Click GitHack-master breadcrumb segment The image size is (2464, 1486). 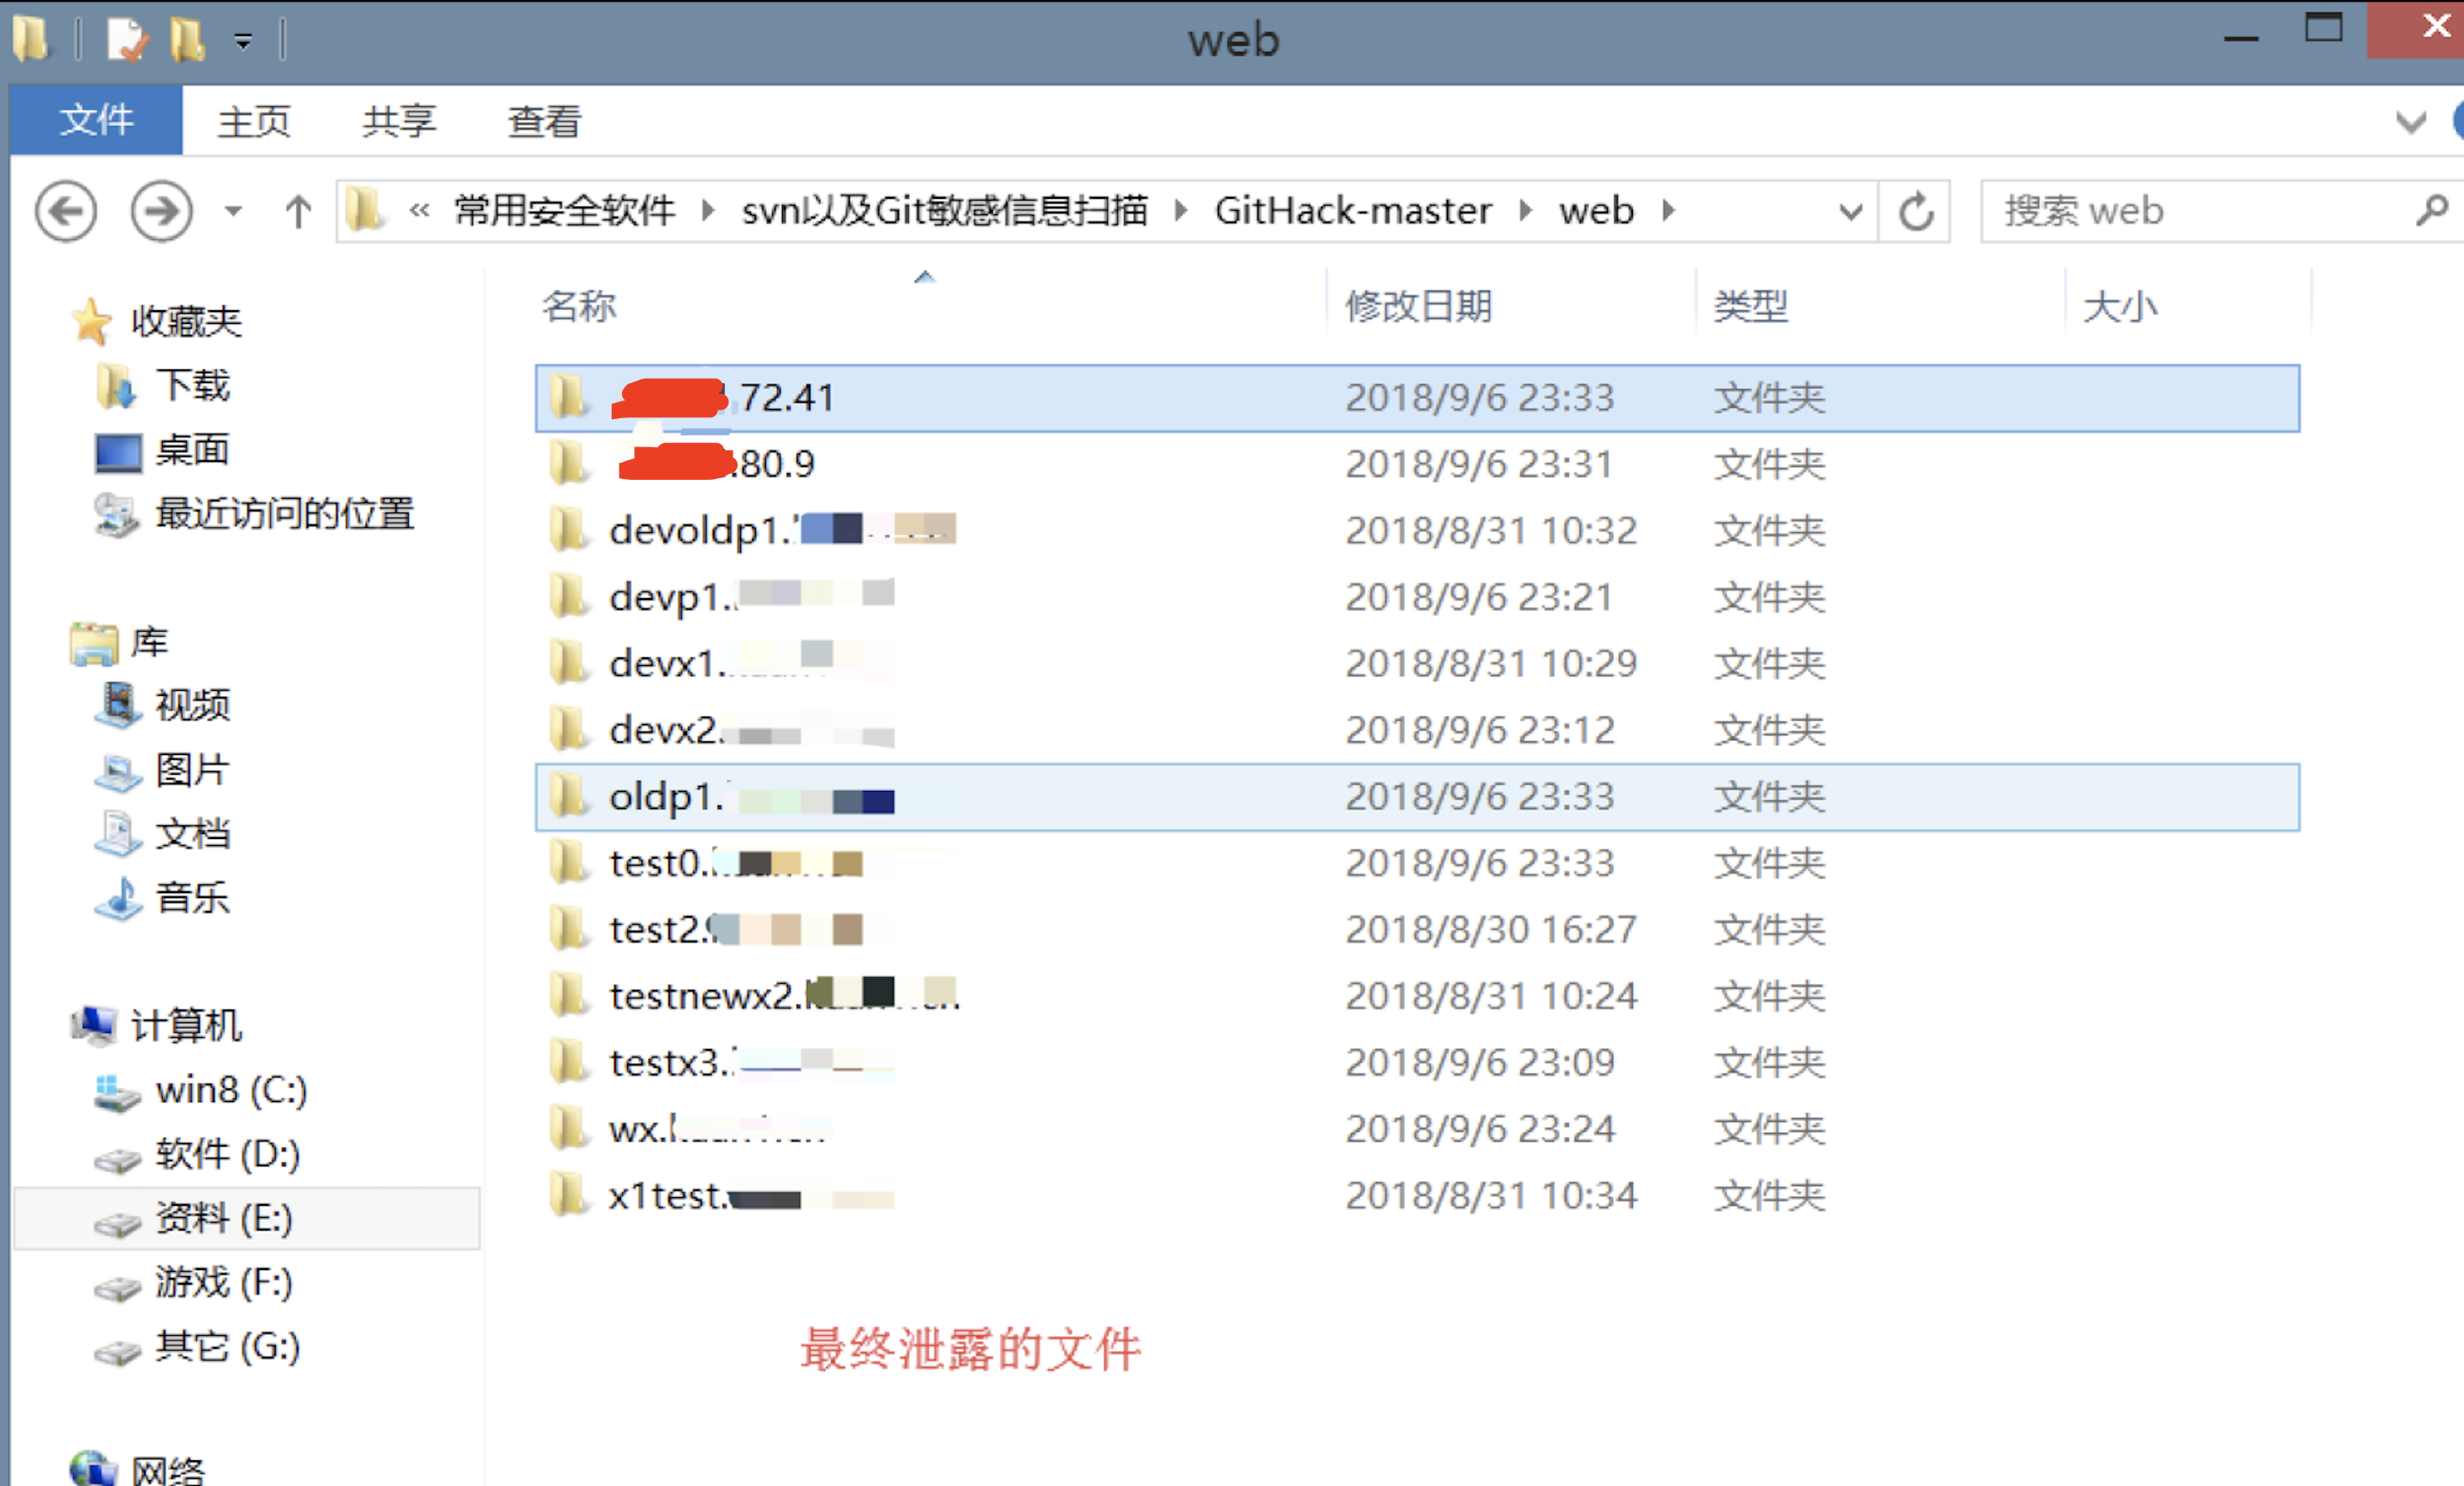click(1353, 211)
